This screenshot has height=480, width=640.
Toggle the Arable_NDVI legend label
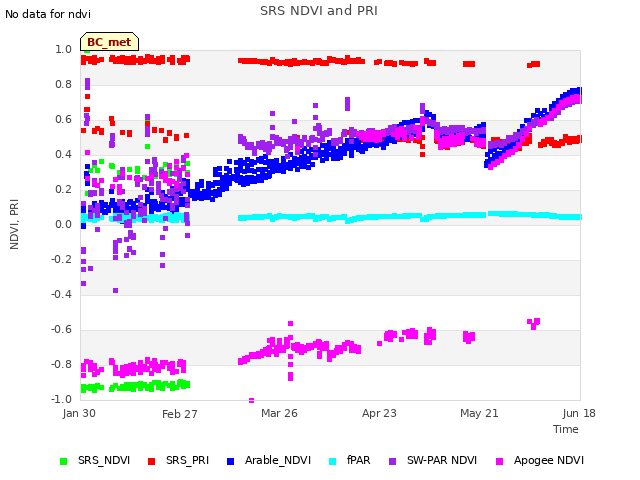[278, 460]
